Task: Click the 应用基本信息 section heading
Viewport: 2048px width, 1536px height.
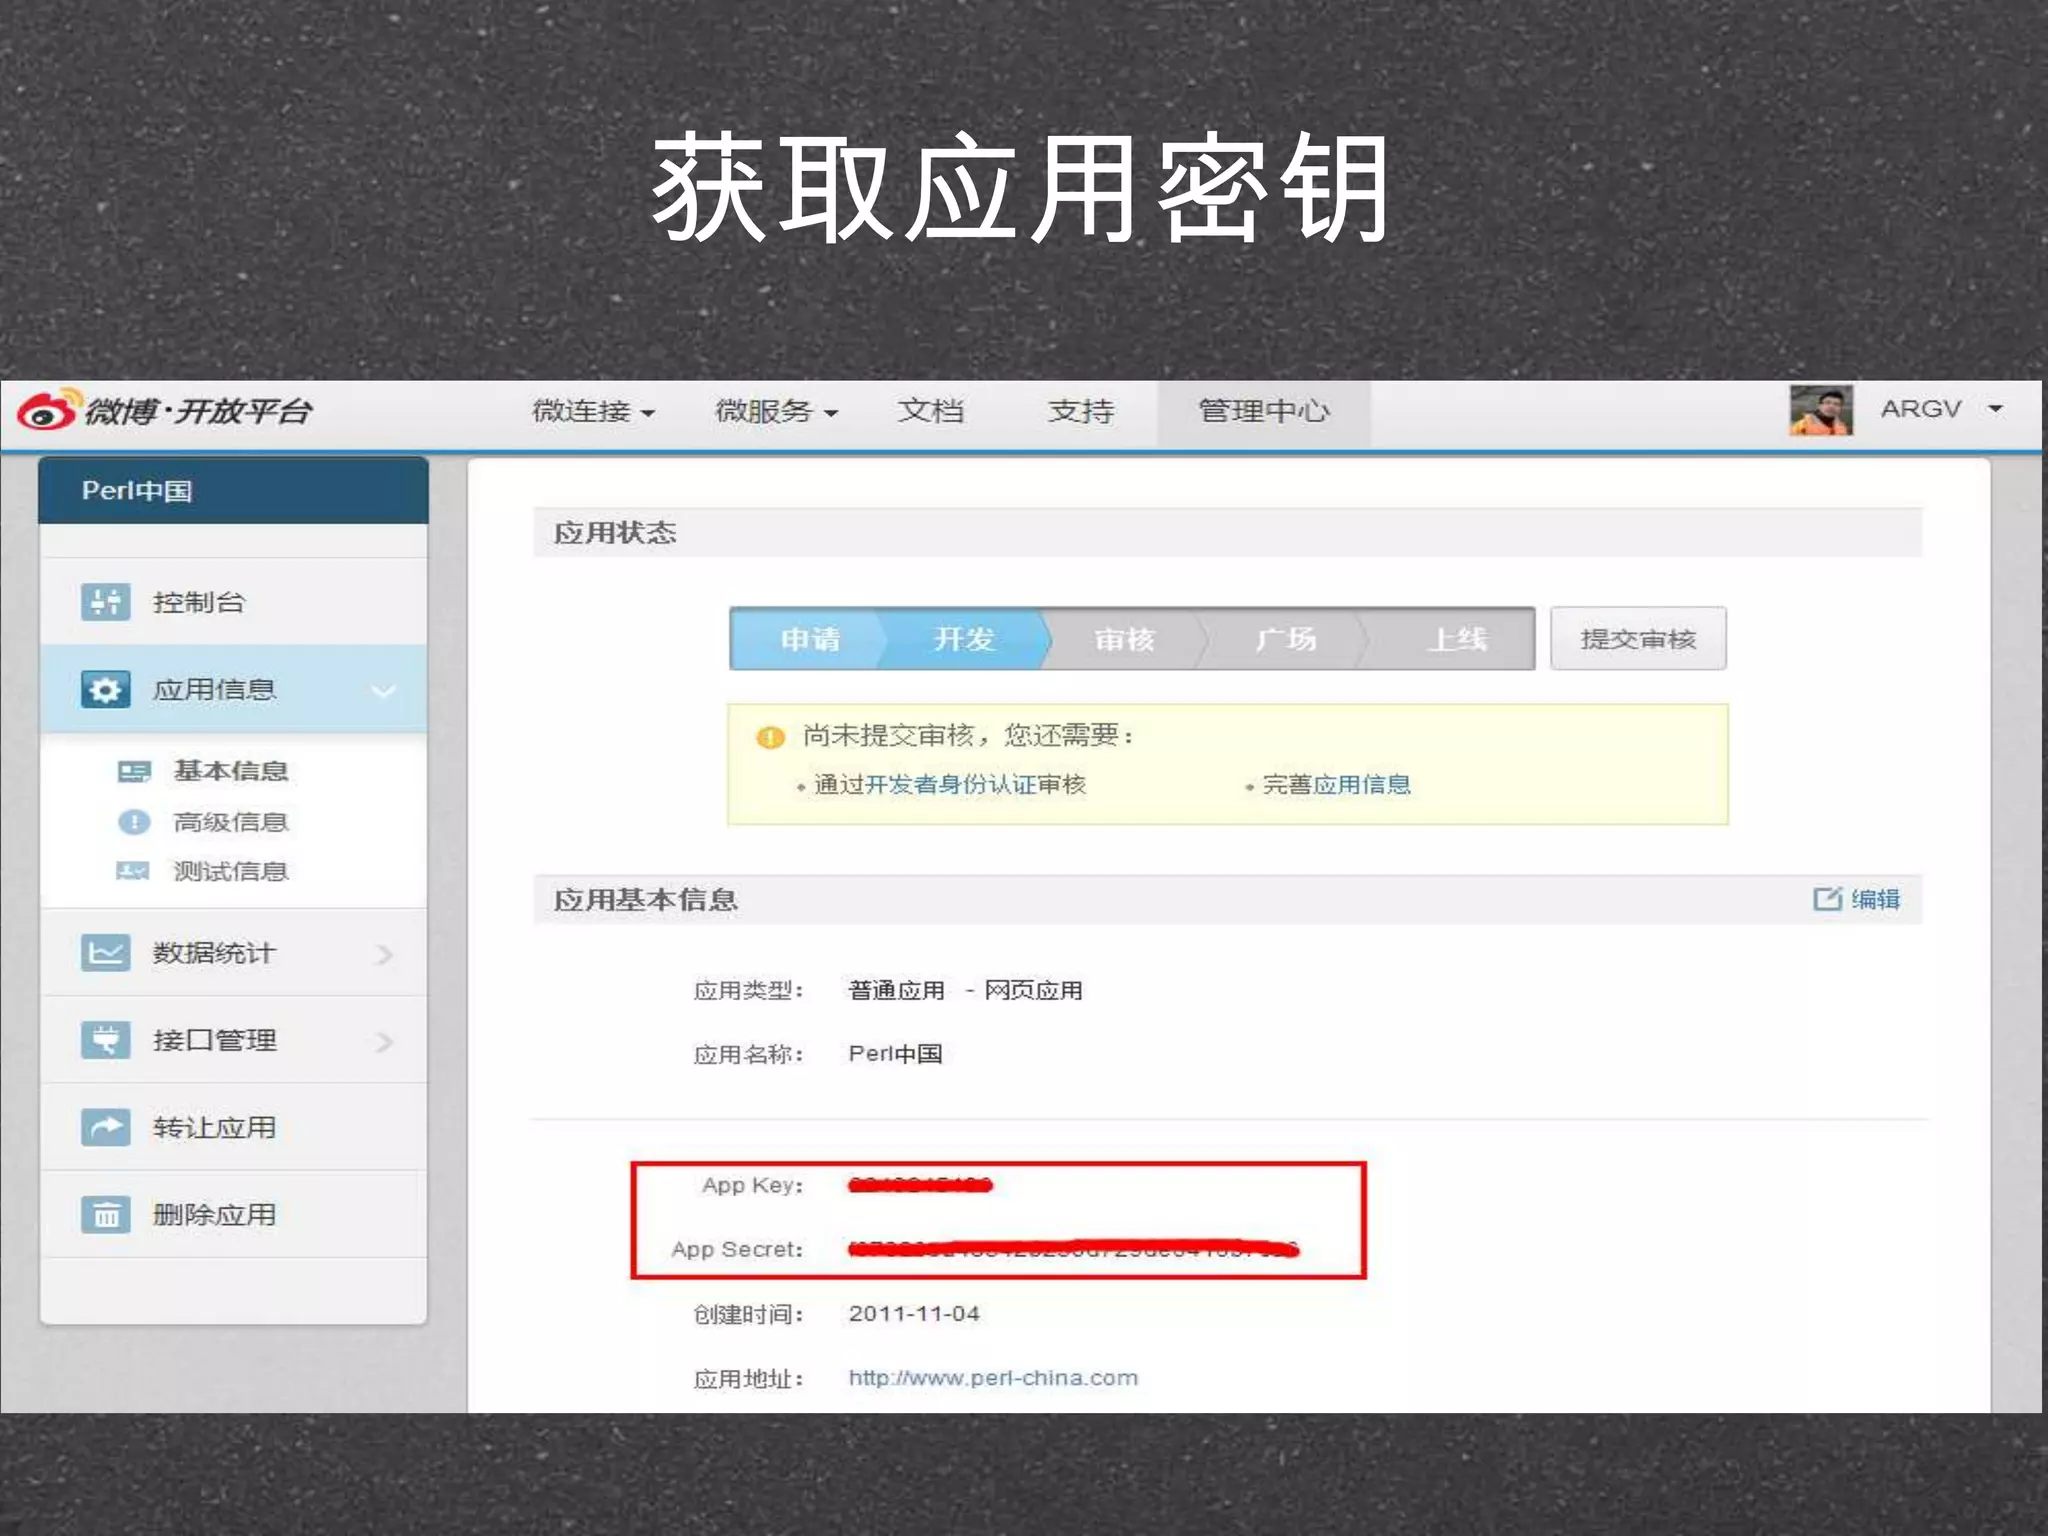Action: pyautogui.click(x=646, y=899)
